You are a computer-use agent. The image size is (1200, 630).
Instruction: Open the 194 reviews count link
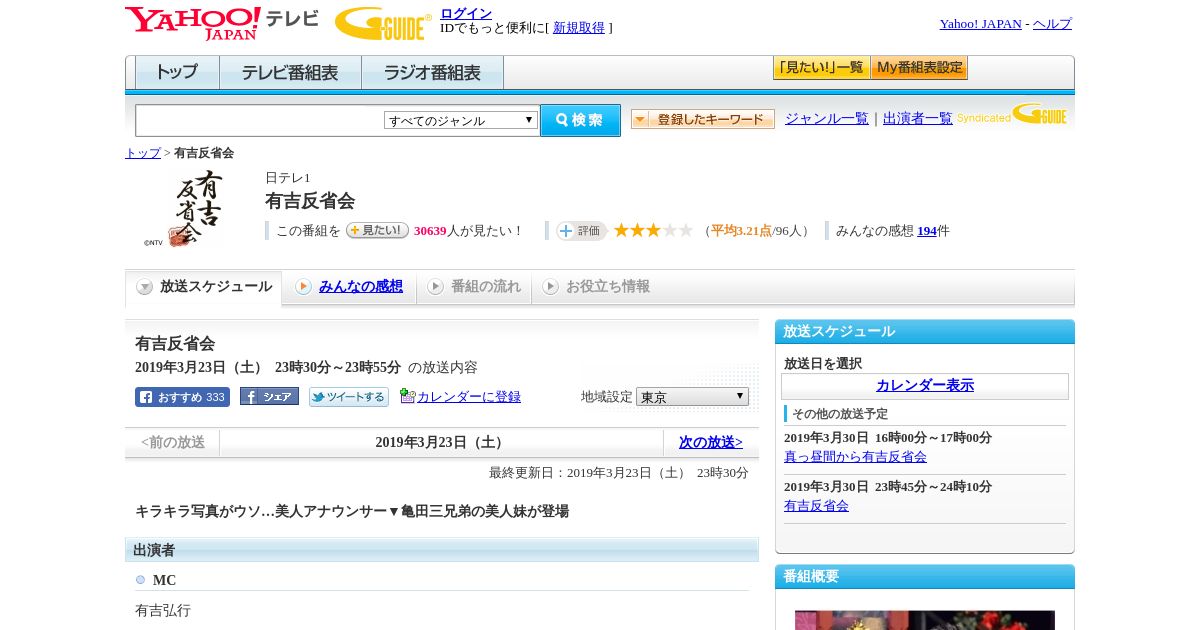[927, 231]
